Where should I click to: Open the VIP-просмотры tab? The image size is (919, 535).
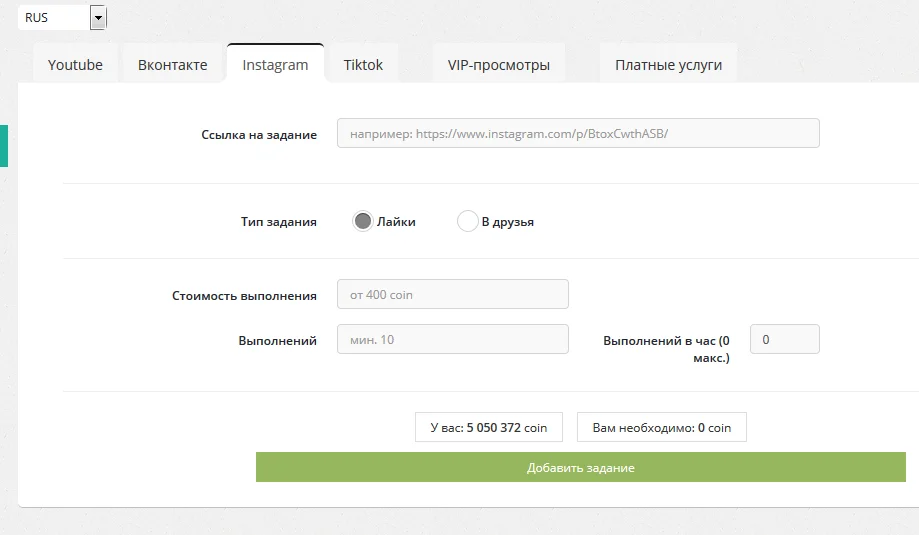click(x=499, y=64)
